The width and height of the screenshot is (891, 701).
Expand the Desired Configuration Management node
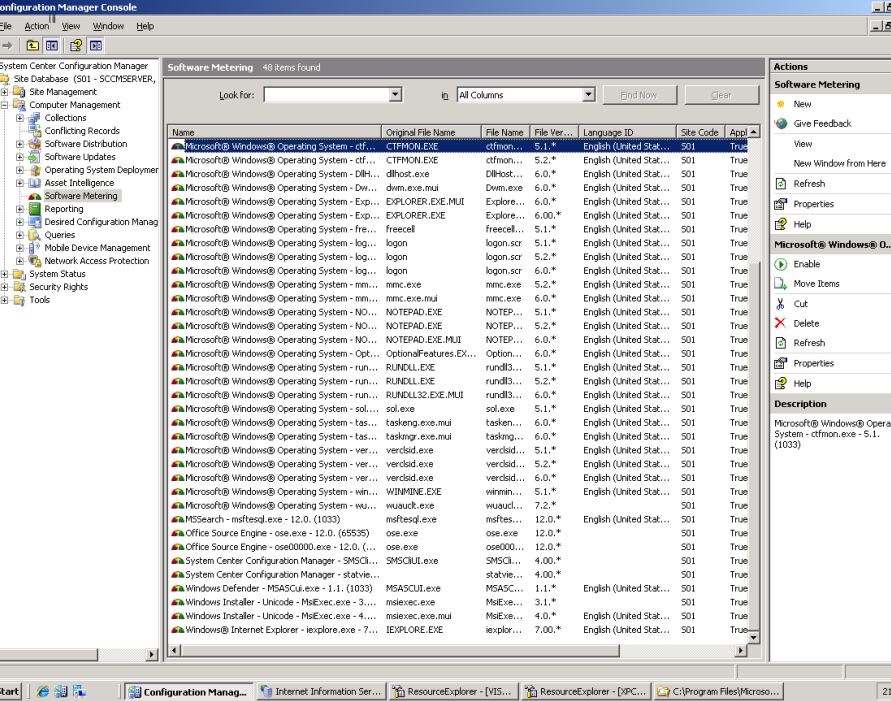pos(20,222)
